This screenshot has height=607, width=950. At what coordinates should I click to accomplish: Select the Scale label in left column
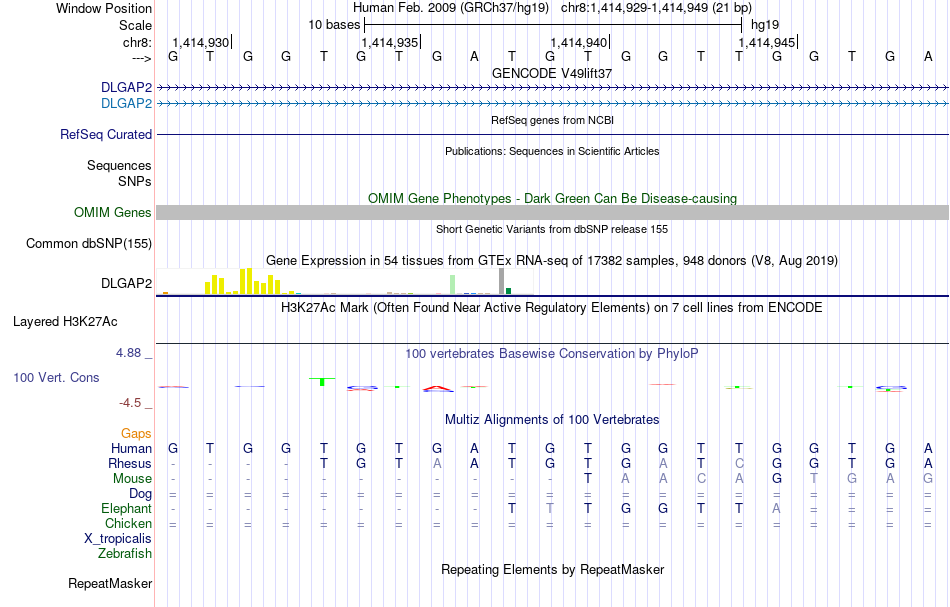(135, 25)
